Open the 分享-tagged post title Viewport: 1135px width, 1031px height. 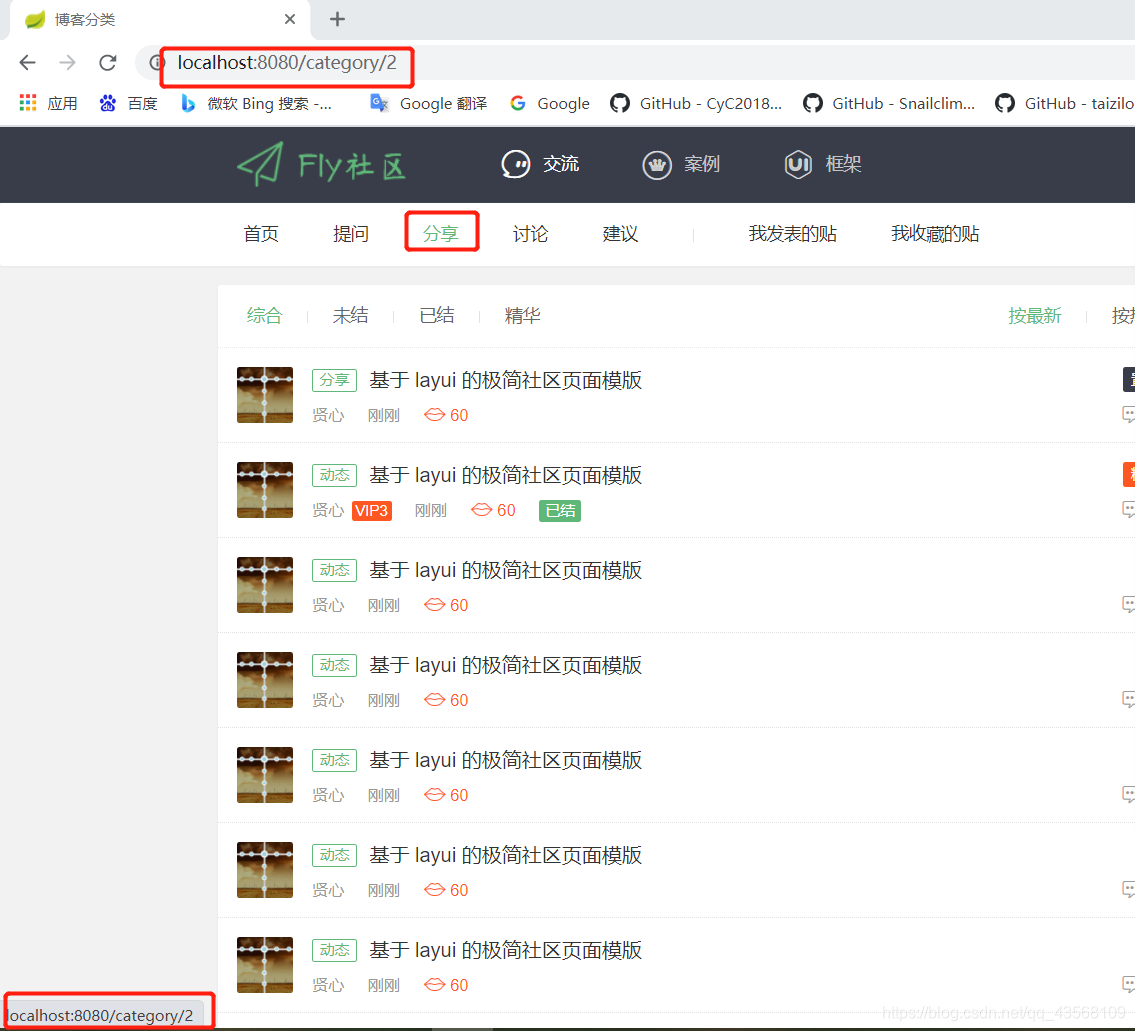[x=505, y=380]
